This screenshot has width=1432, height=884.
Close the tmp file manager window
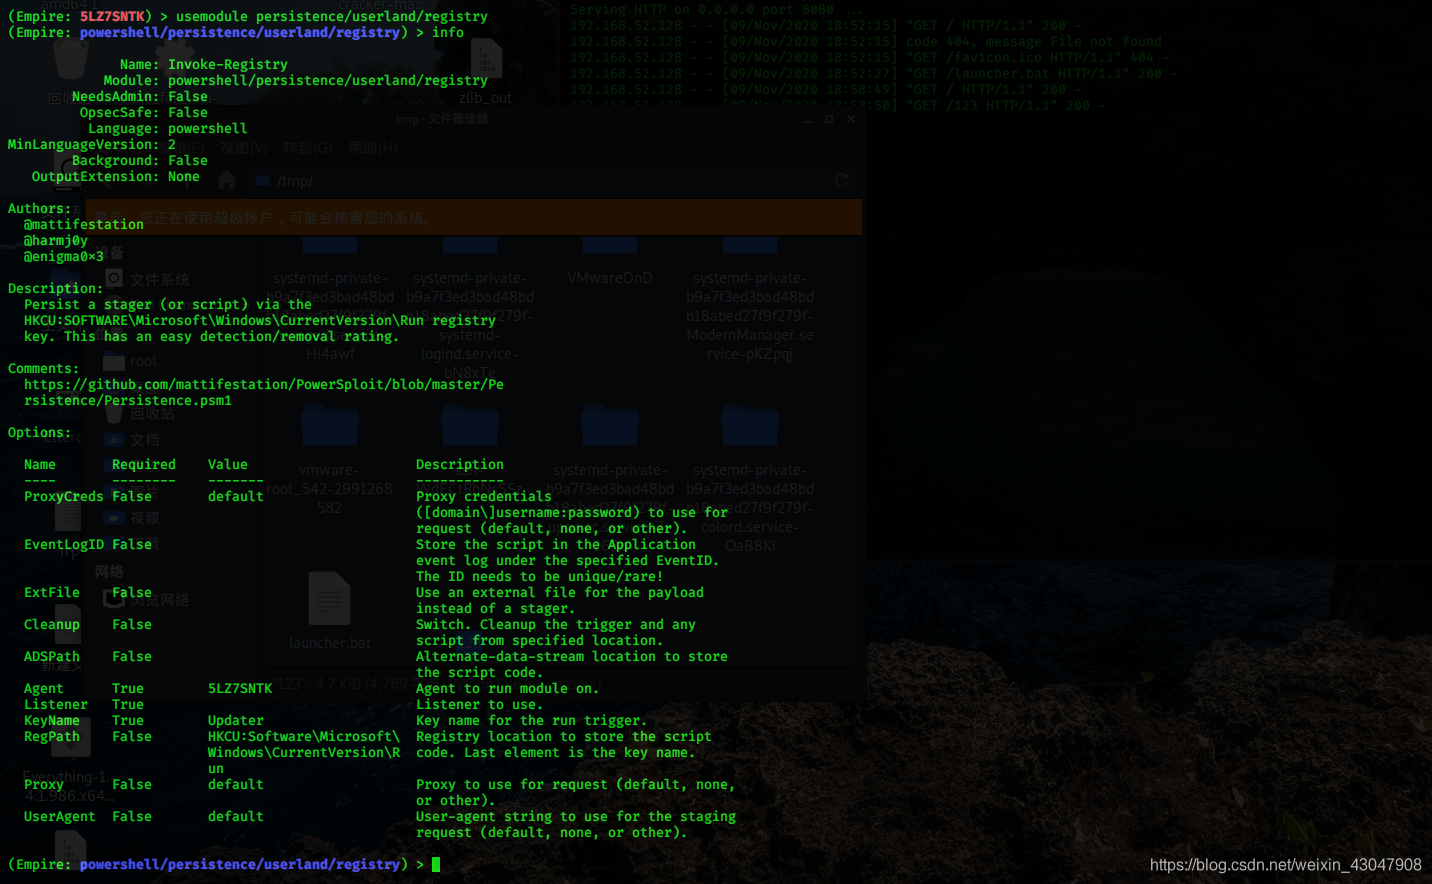point(851,119)
